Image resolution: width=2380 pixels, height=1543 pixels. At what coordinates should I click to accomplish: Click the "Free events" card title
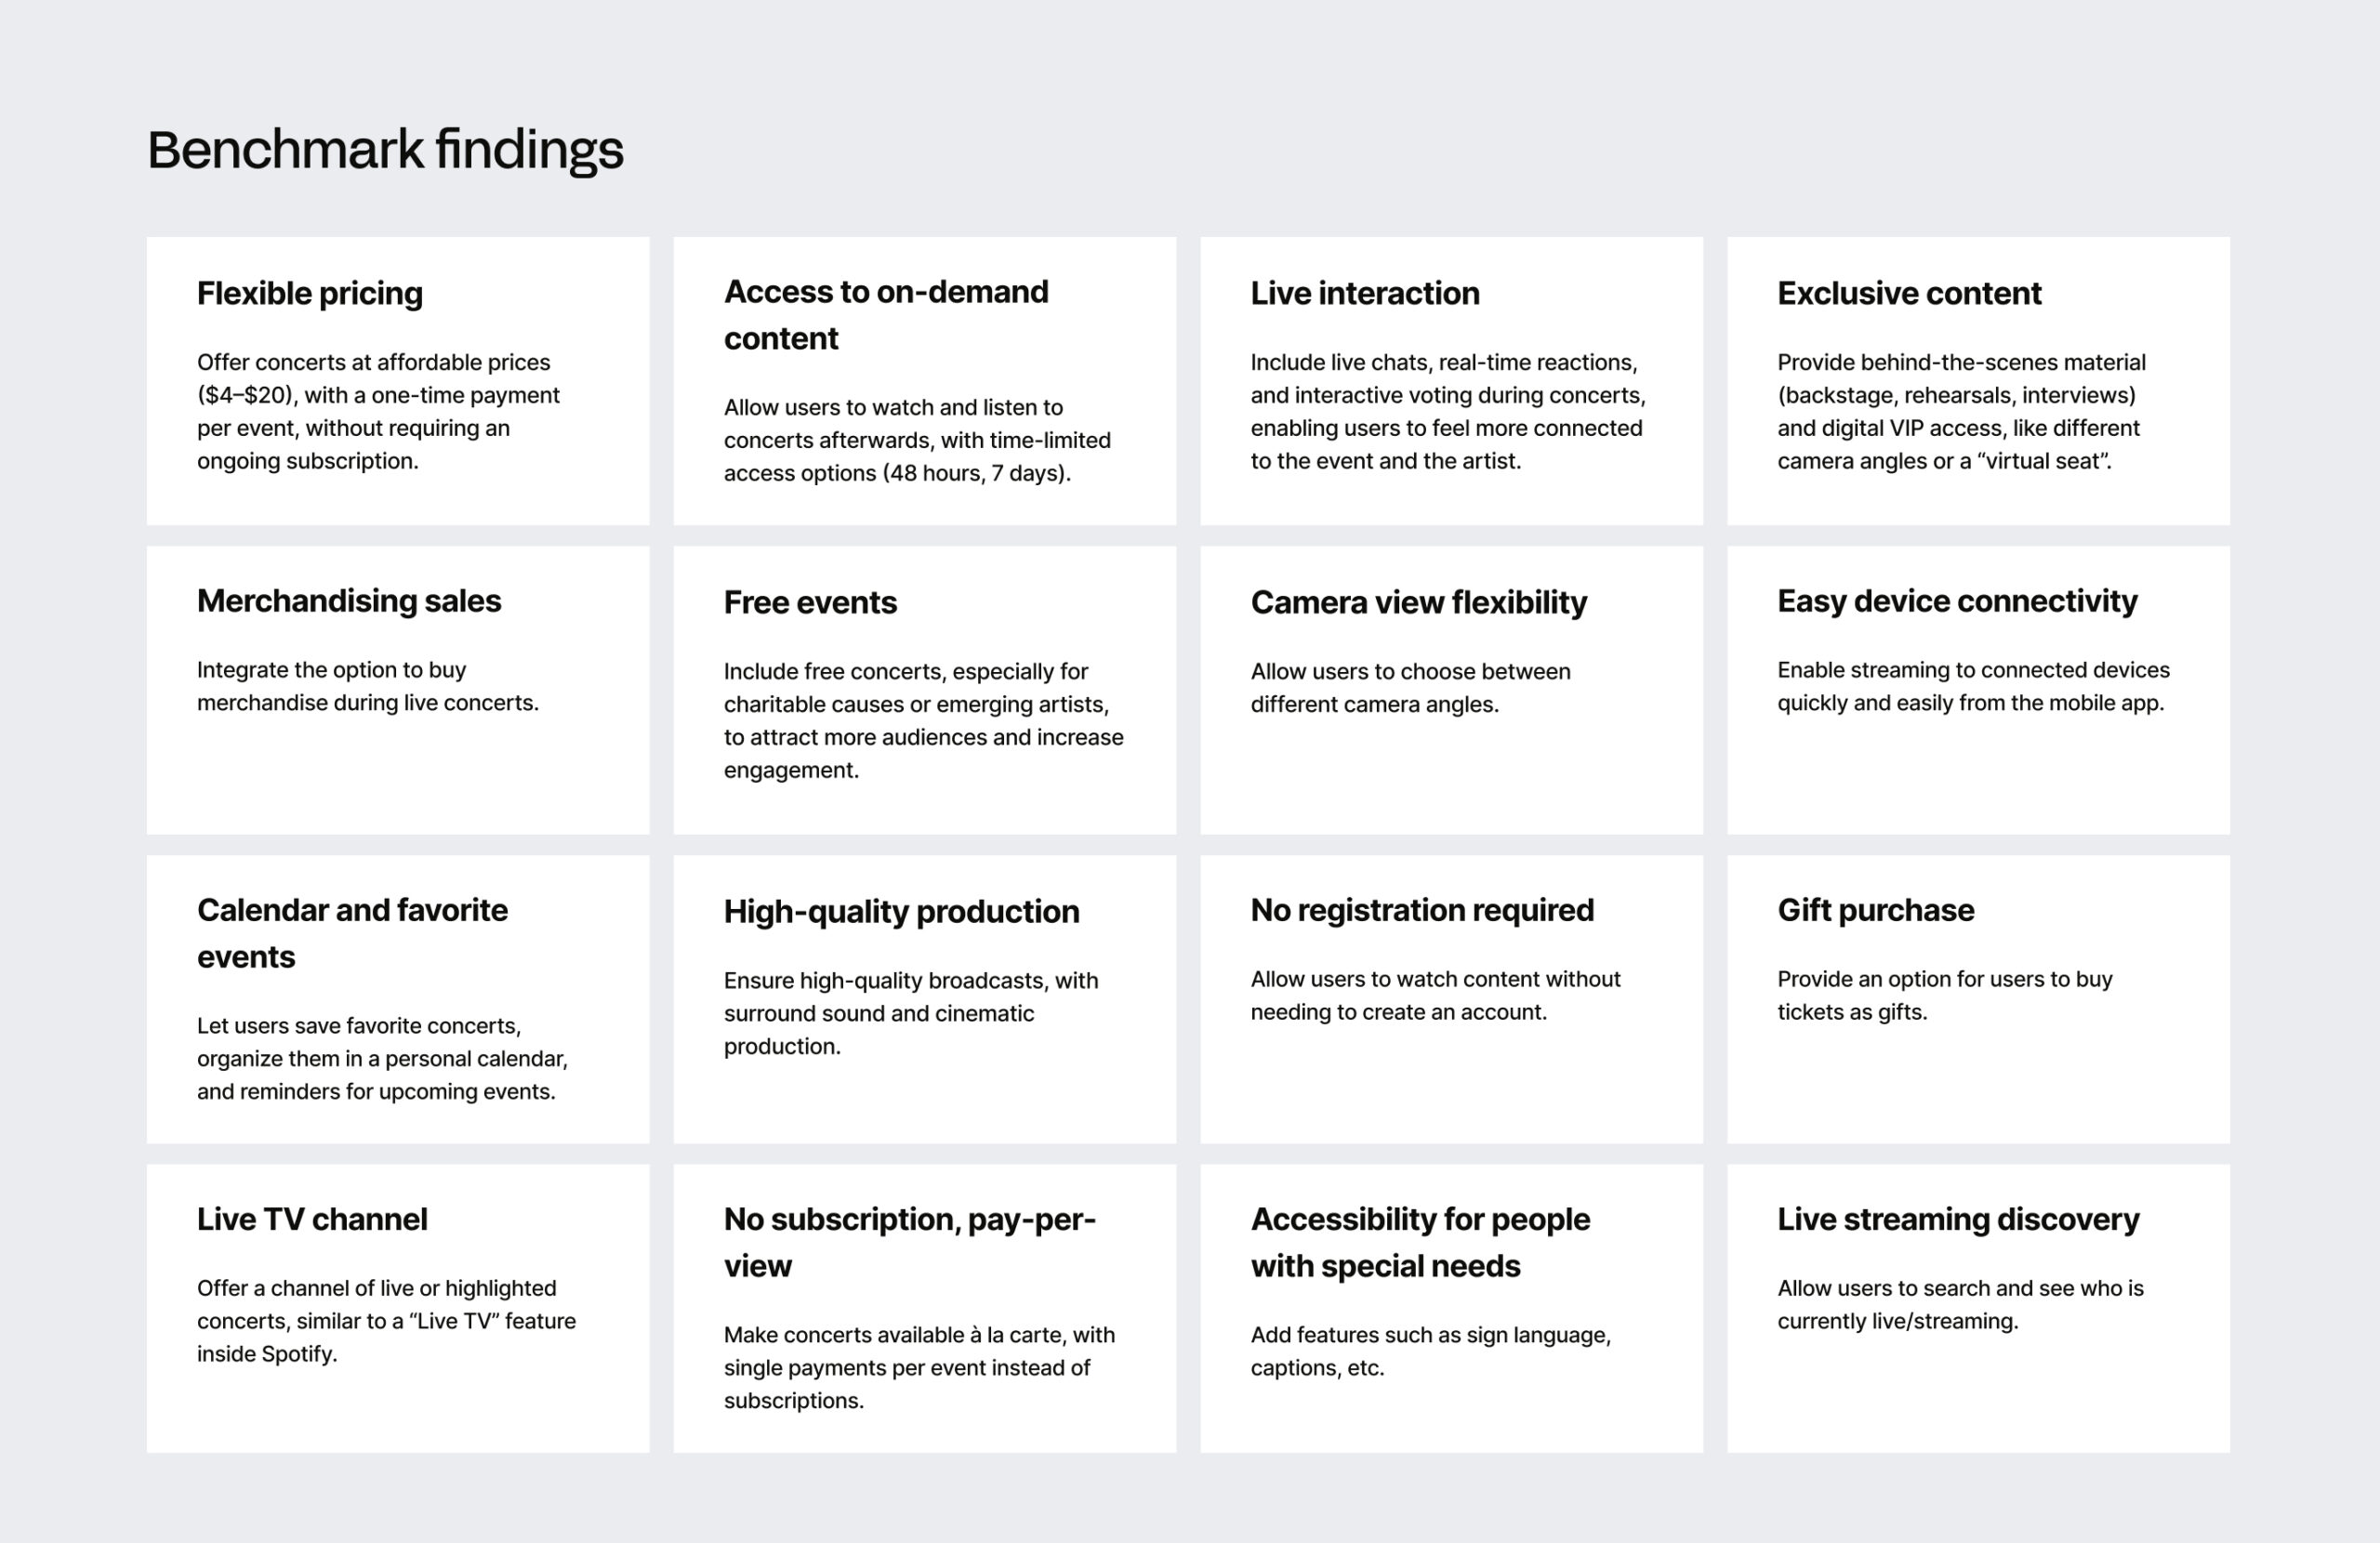[810, 602]
